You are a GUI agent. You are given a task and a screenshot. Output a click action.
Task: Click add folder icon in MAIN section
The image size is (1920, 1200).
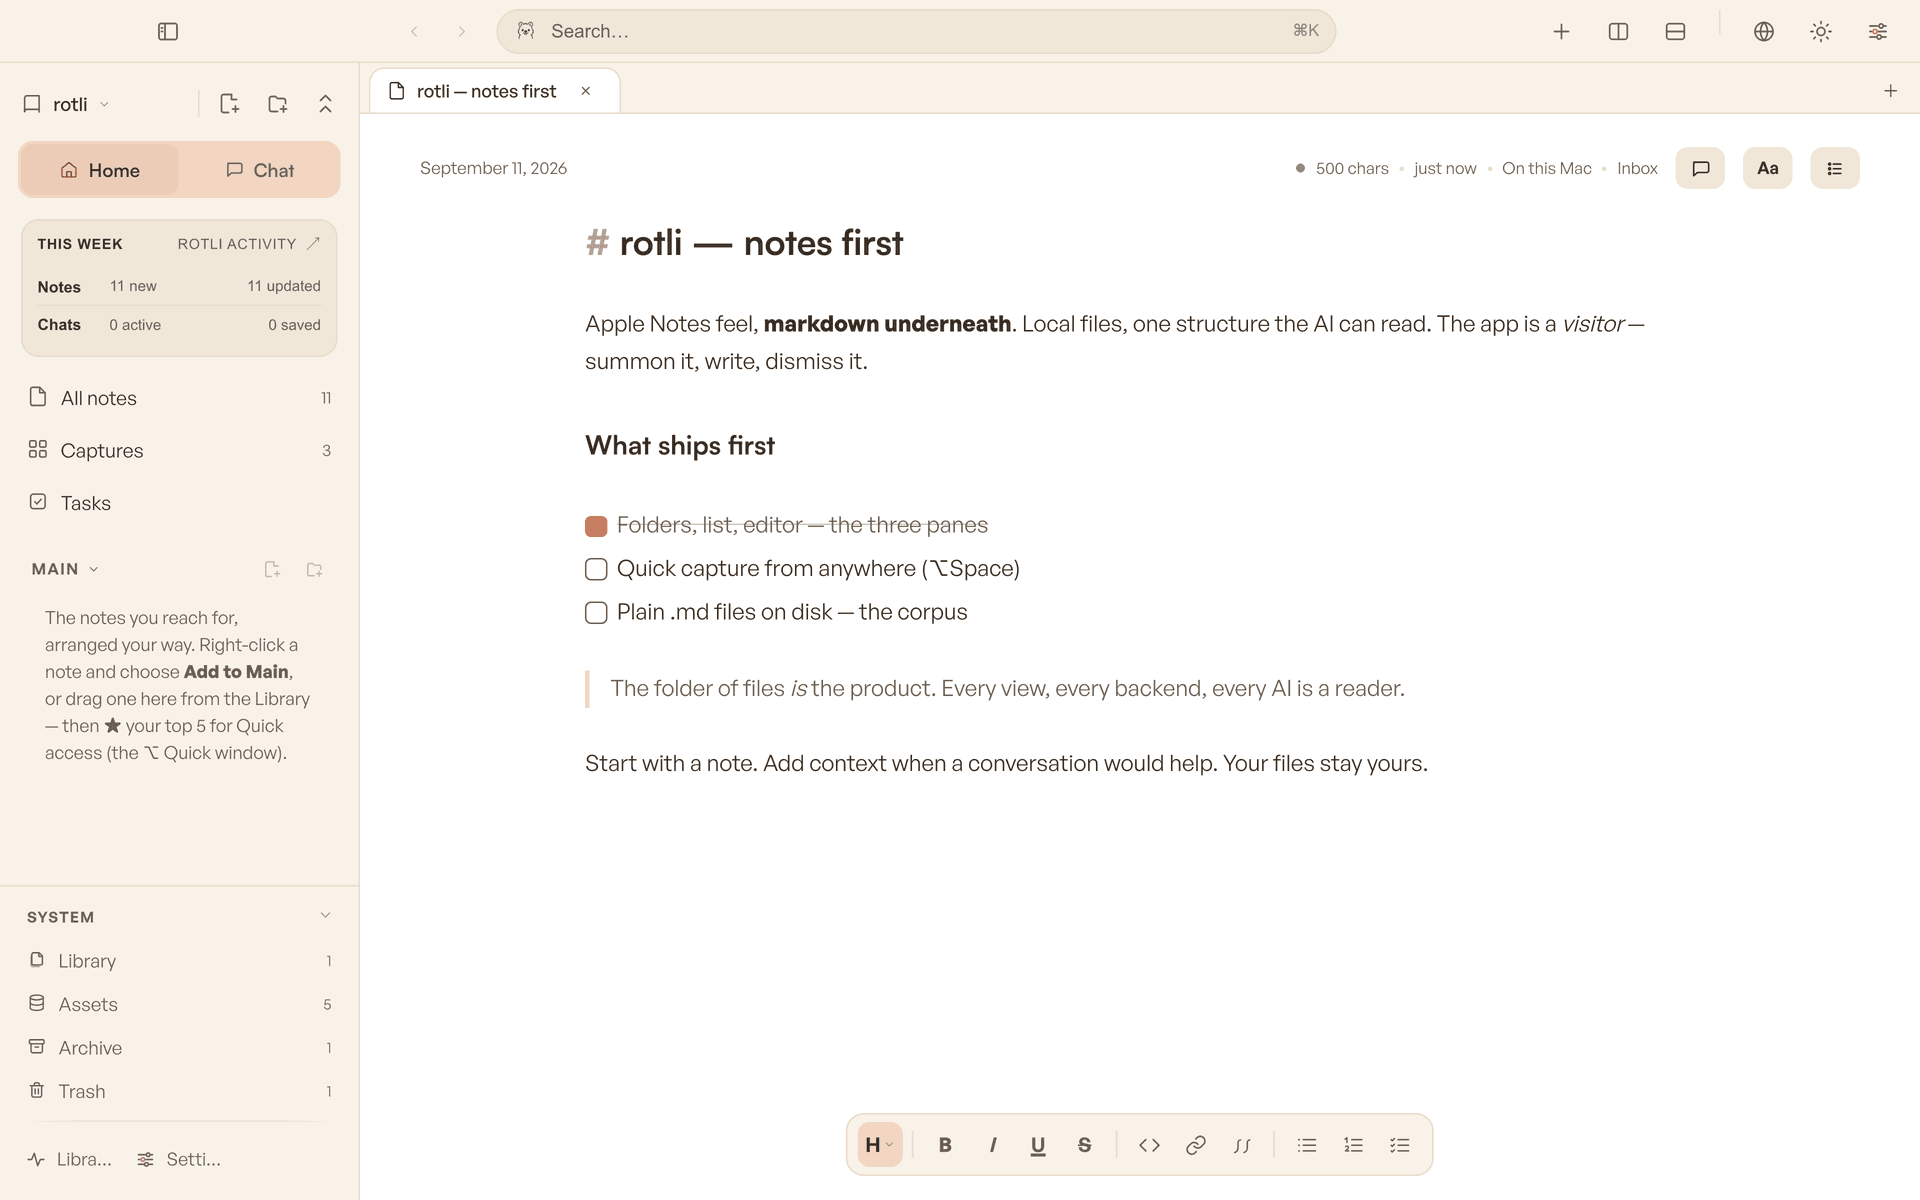click(x=314, y=569)
